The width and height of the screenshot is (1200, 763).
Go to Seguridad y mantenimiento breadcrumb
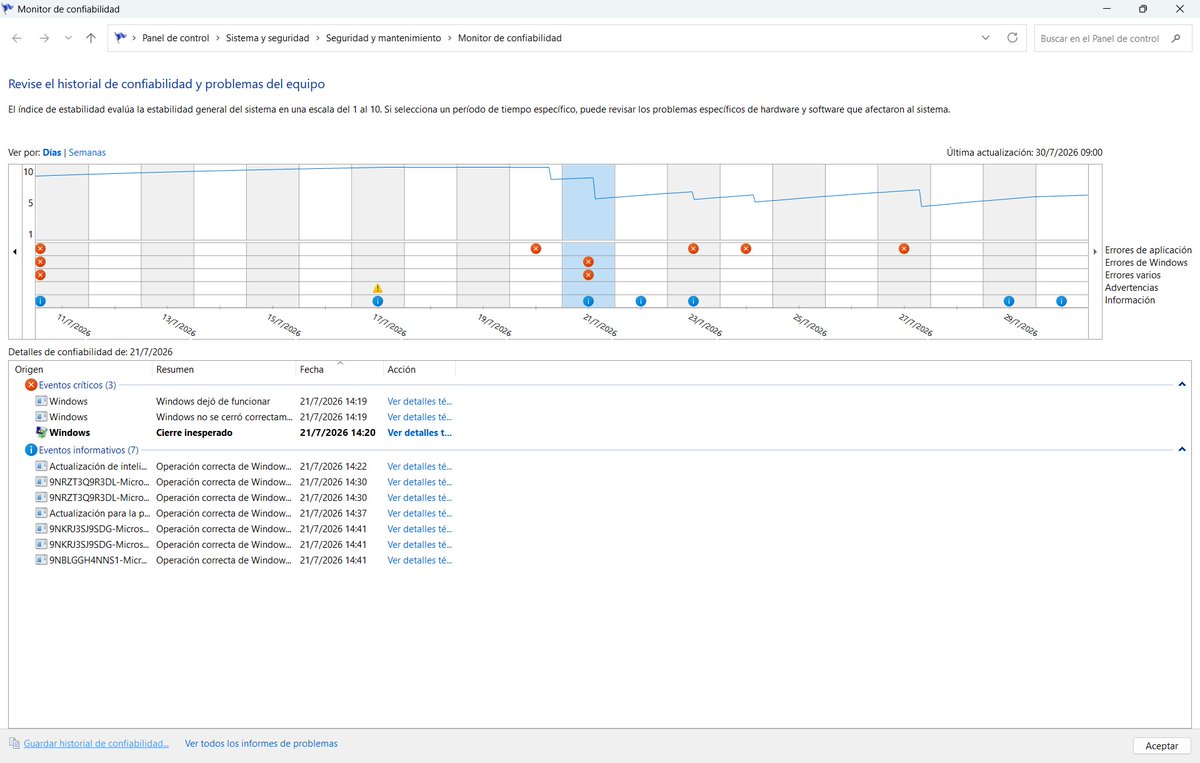(384, 38)
